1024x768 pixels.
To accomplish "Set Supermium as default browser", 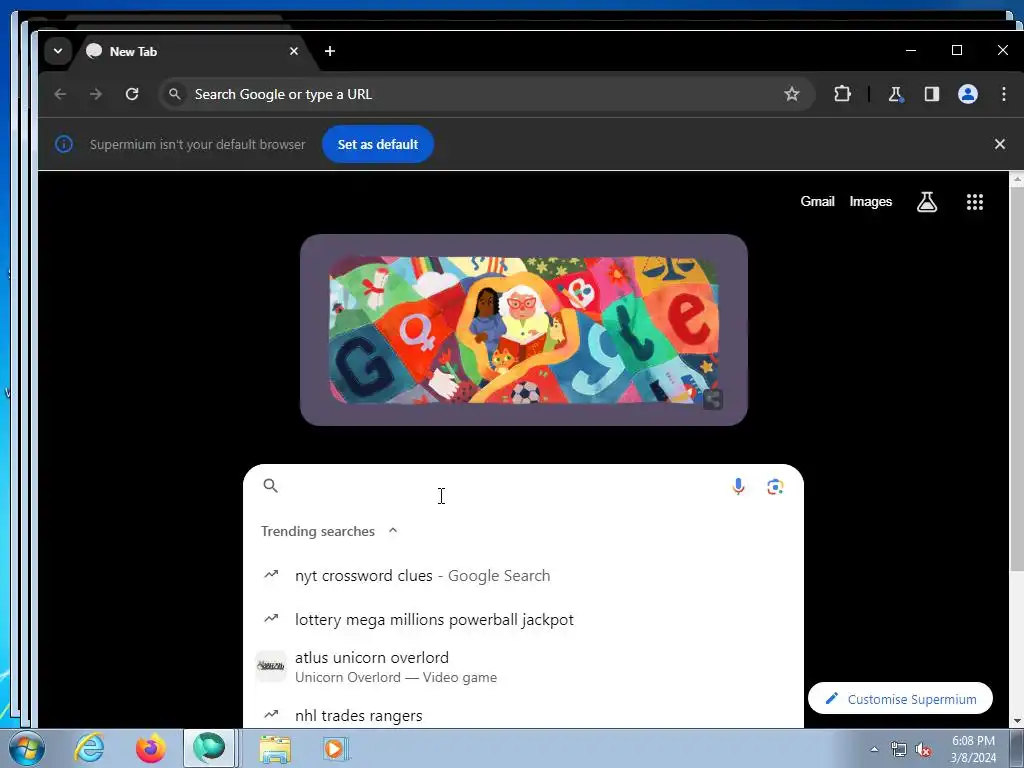I will pos(377,144).
